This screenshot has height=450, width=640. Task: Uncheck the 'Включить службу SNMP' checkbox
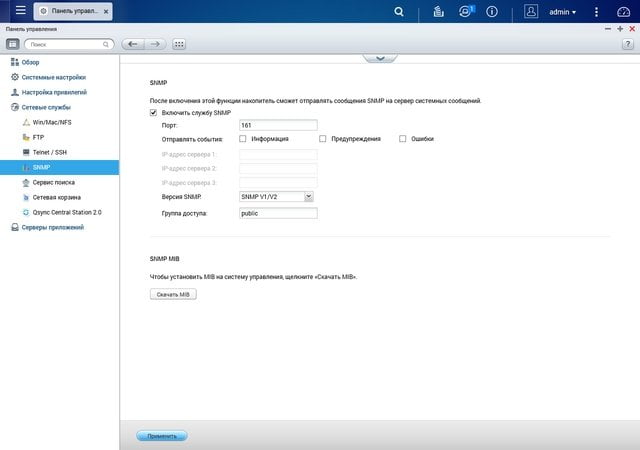153,113
